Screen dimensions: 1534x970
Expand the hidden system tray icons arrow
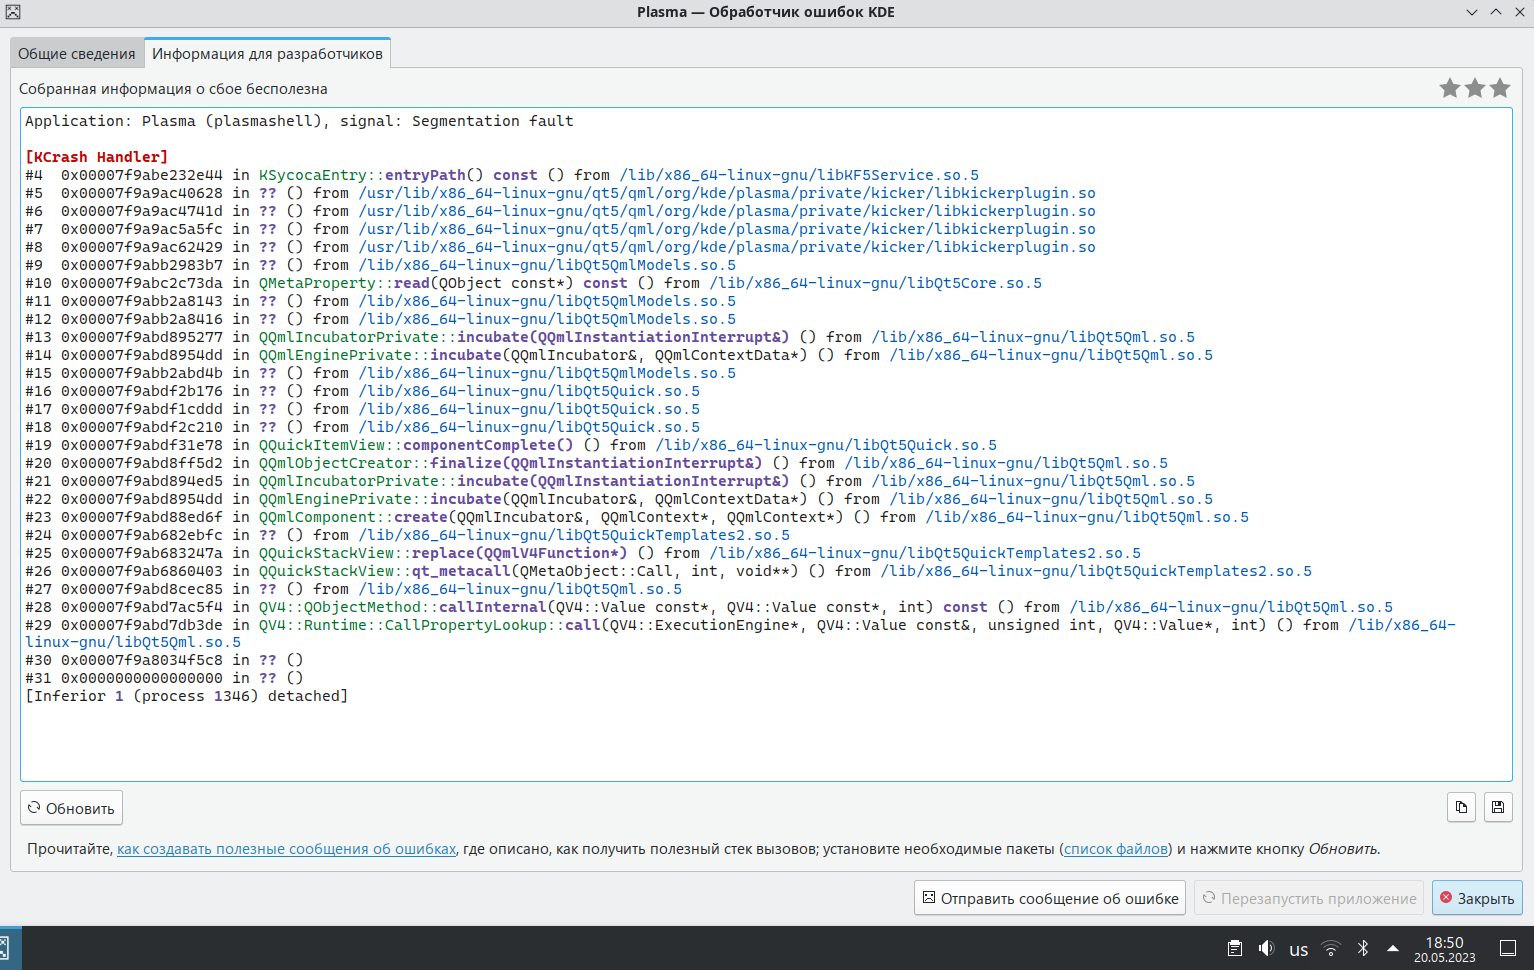[x=1392, y=948]
